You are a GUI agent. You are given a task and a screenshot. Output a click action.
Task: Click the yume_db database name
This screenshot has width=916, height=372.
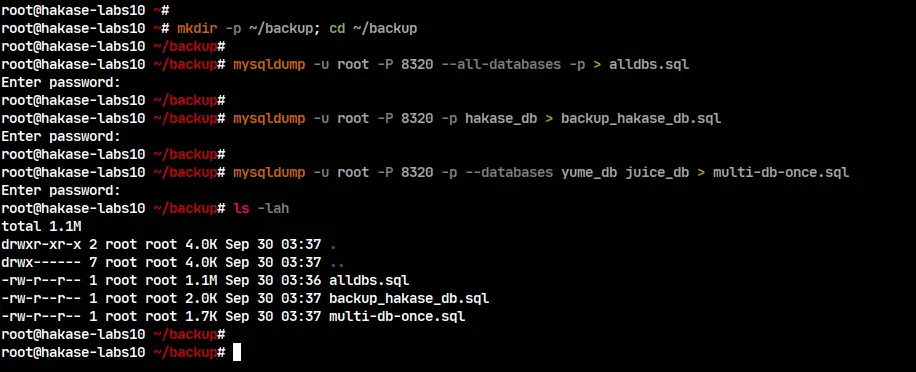(x=589, y=172)
